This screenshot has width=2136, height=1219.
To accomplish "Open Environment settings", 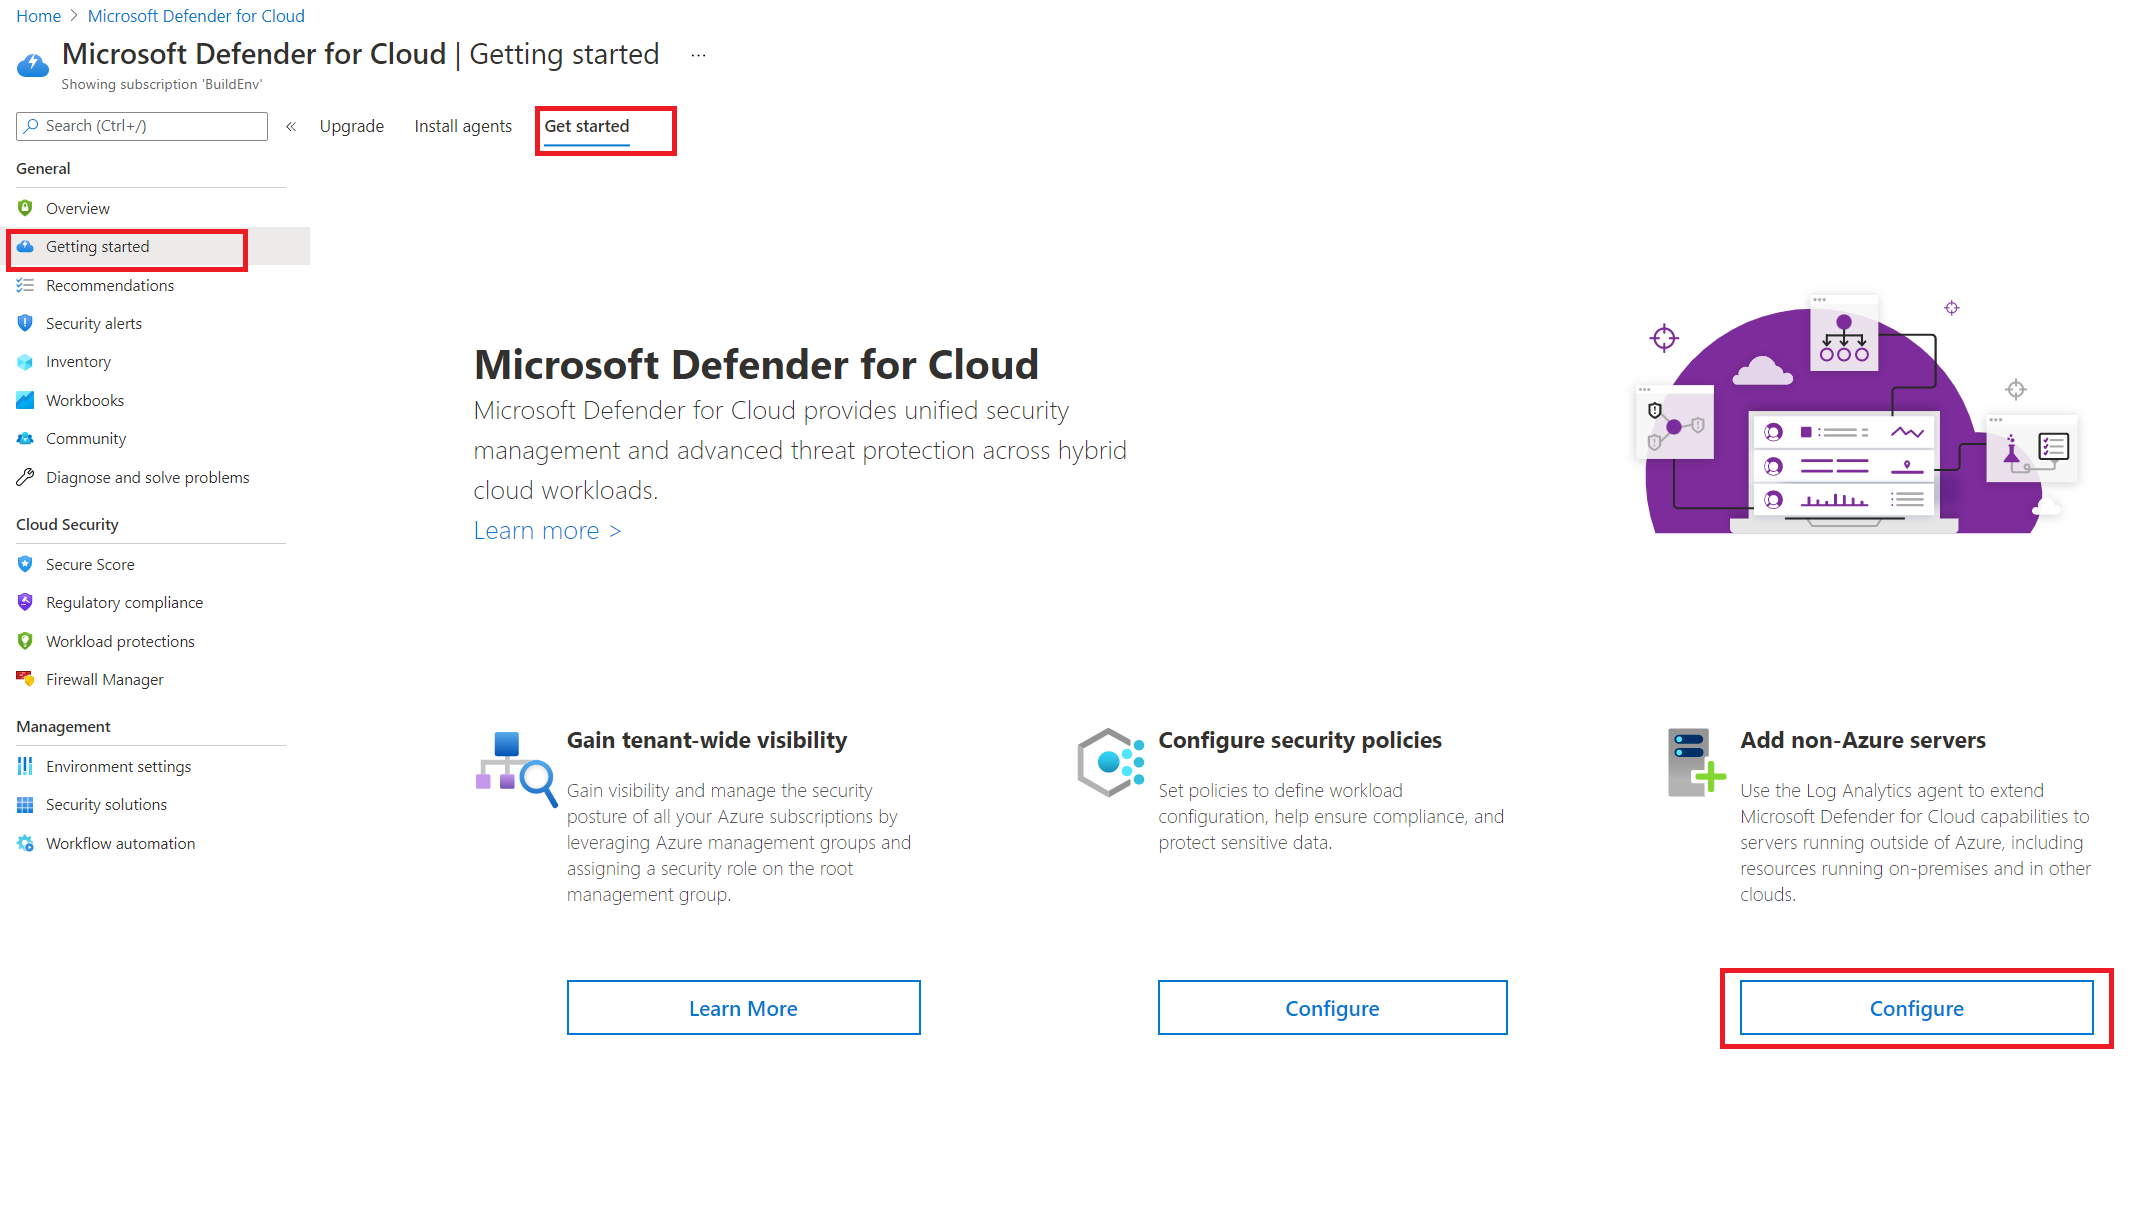I will click(118, 766).
